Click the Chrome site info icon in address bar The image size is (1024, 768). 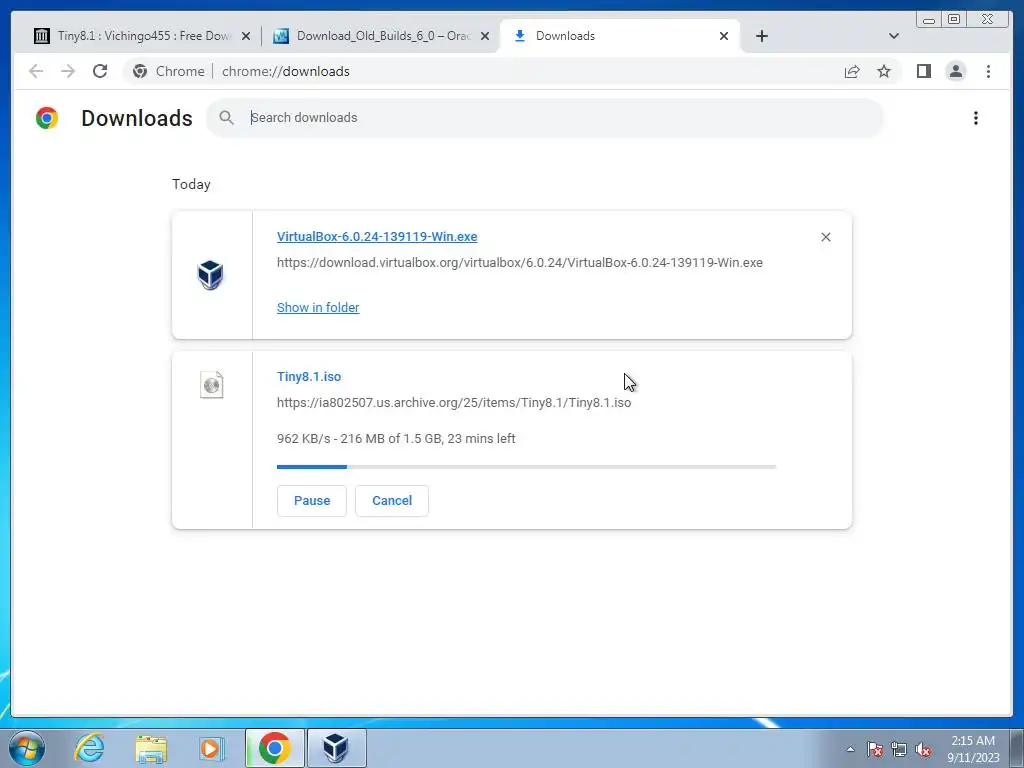(x=140, y=71)
